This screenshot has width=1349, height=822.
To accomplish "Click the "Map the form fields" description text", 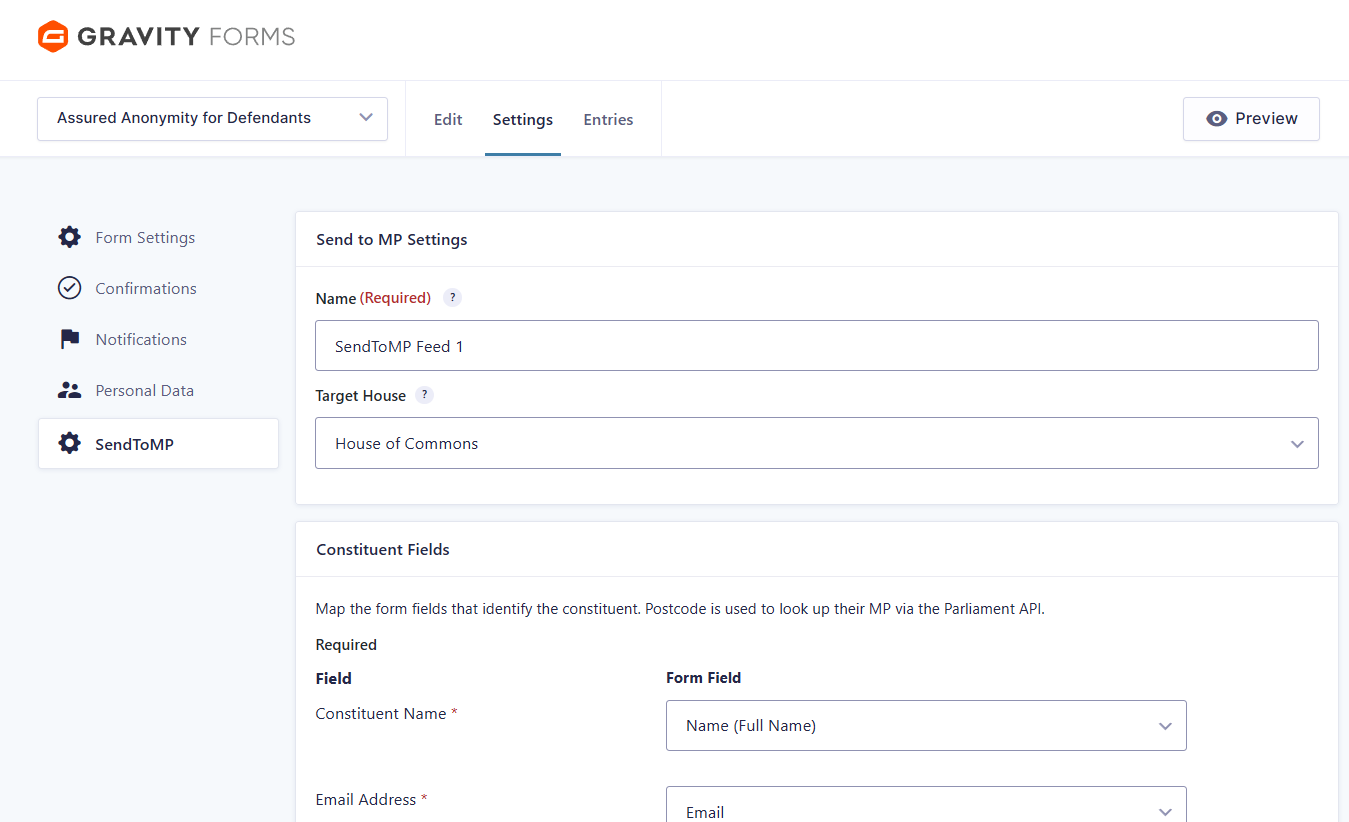I will (680, 609).
